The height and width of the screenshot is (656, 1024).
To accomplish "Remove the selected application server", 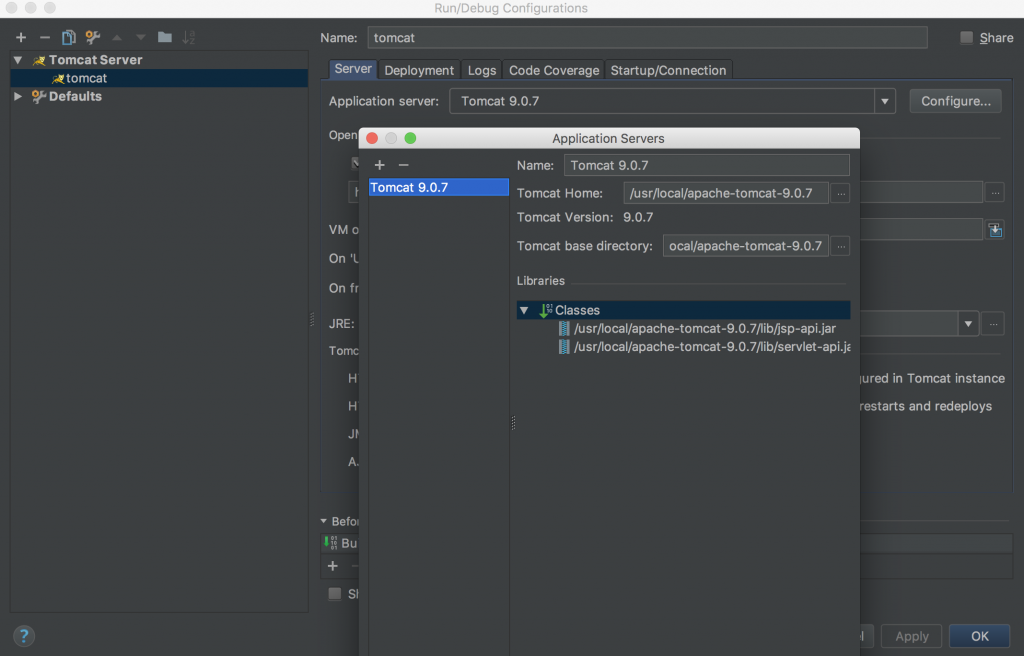I will tap(403, 165).
